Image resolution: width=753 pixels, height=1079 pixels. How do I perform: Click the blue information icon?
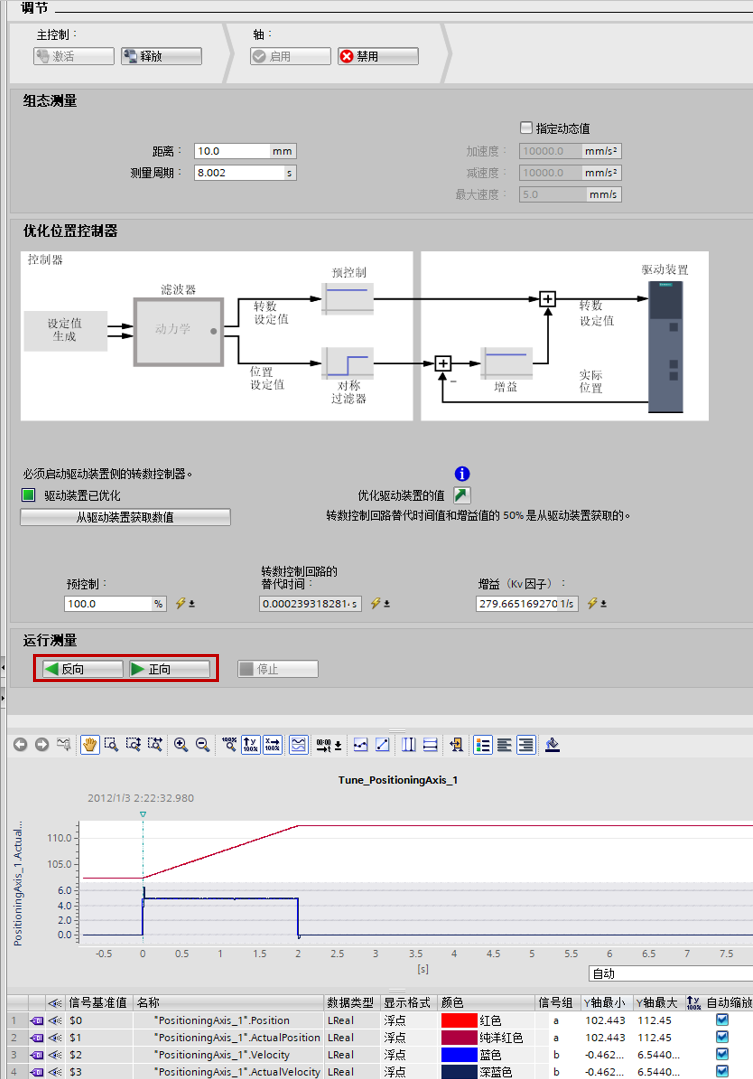(462, 474)
